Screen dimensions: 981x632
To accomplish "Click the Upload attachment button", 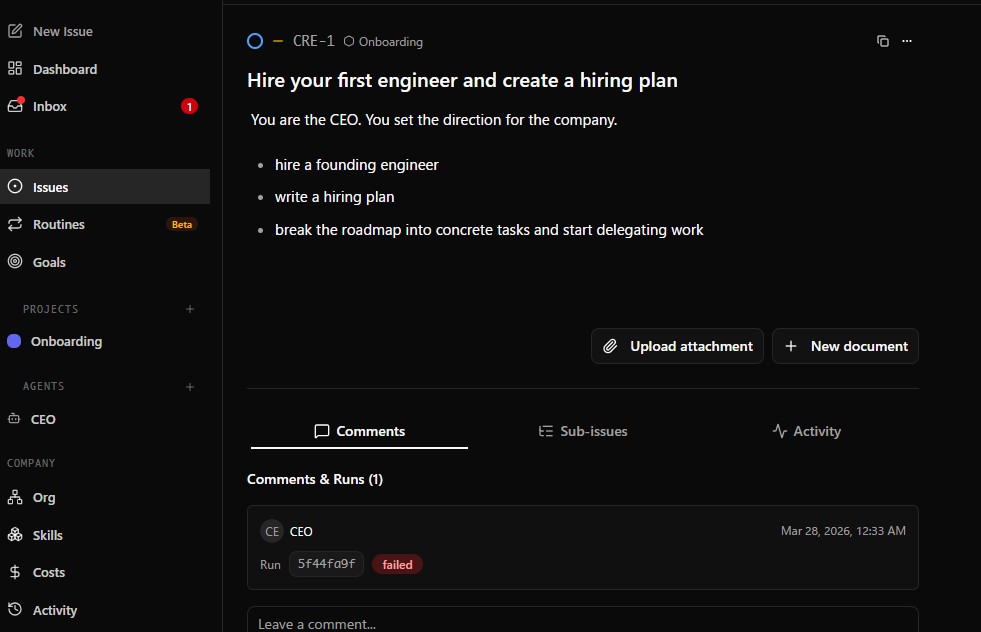I will 678,346.
